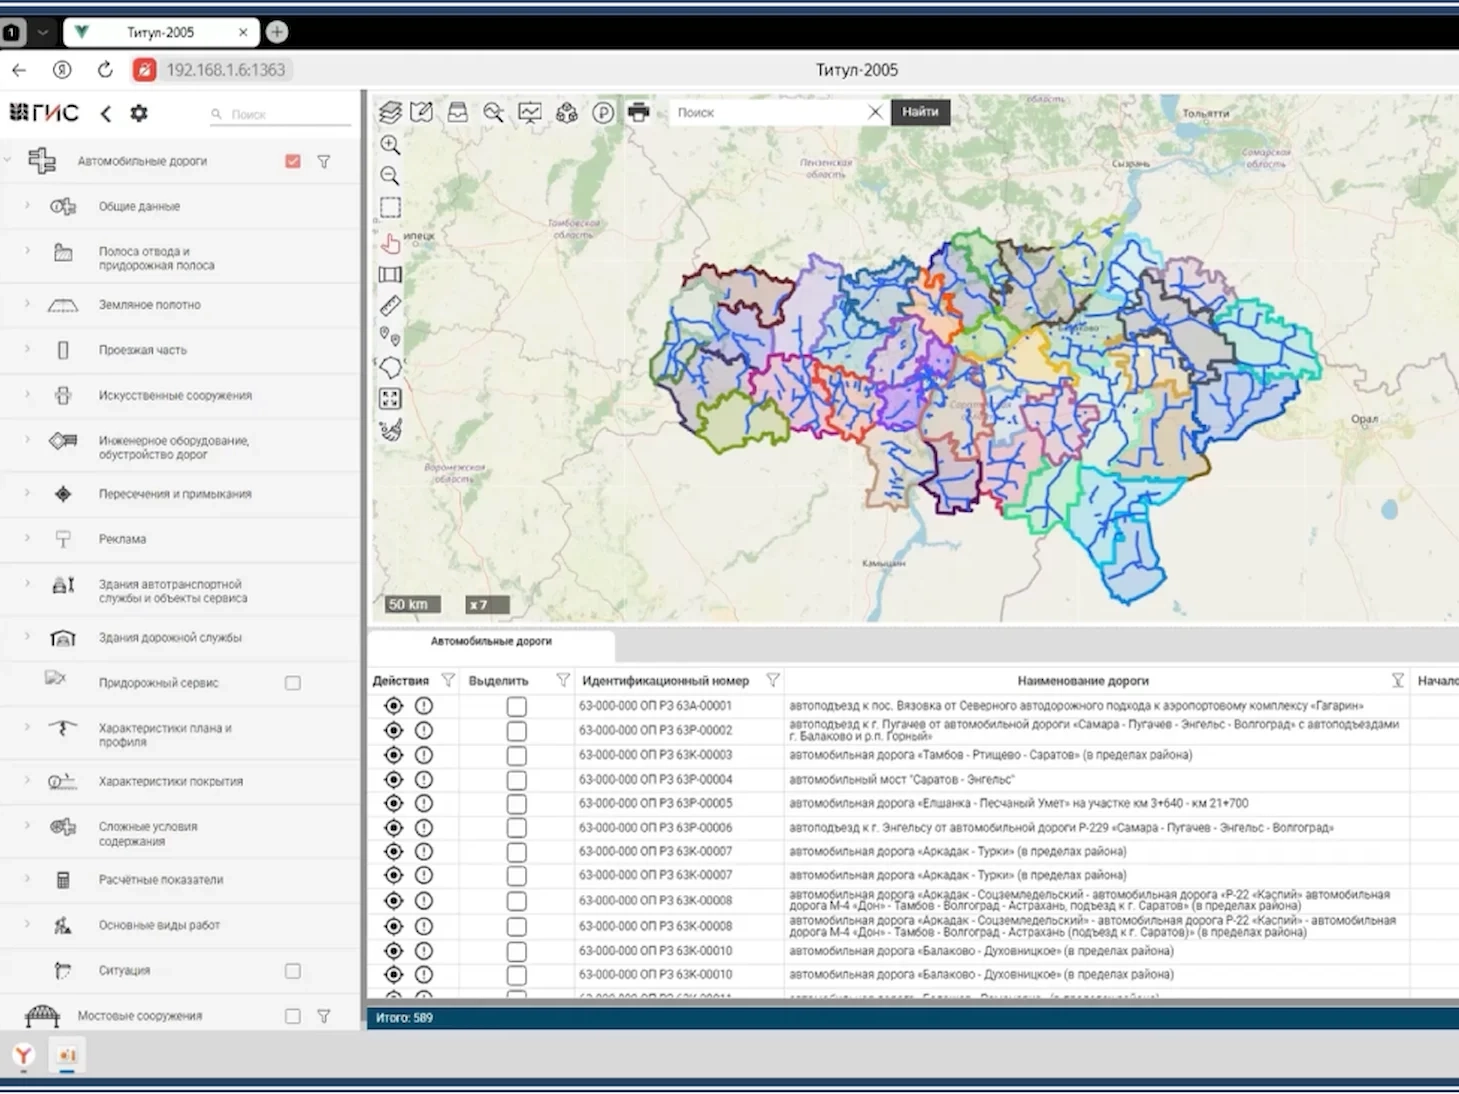Choose the hand pointer tool
Screen dimensions: 1459x1094
click(x=390, y=242)
